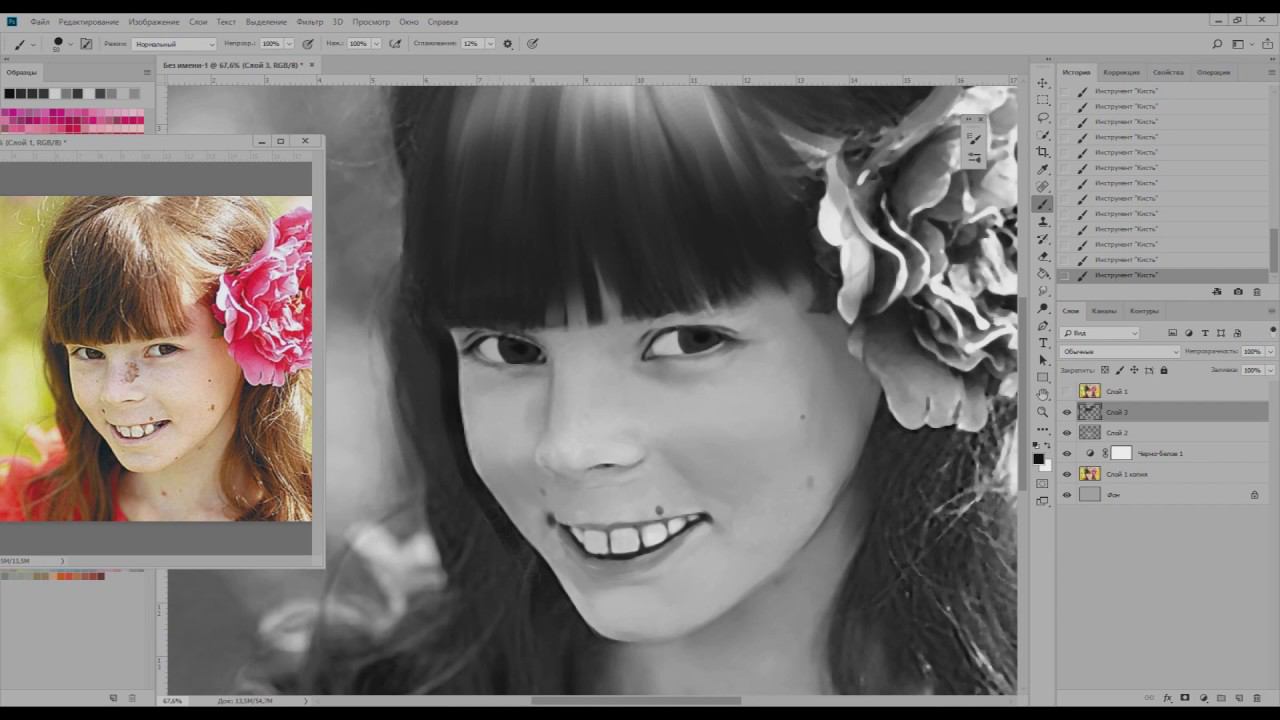Expand brush opacity 100% dropdown
This screenshot has height=720, width=1280.
coord(289,44)
